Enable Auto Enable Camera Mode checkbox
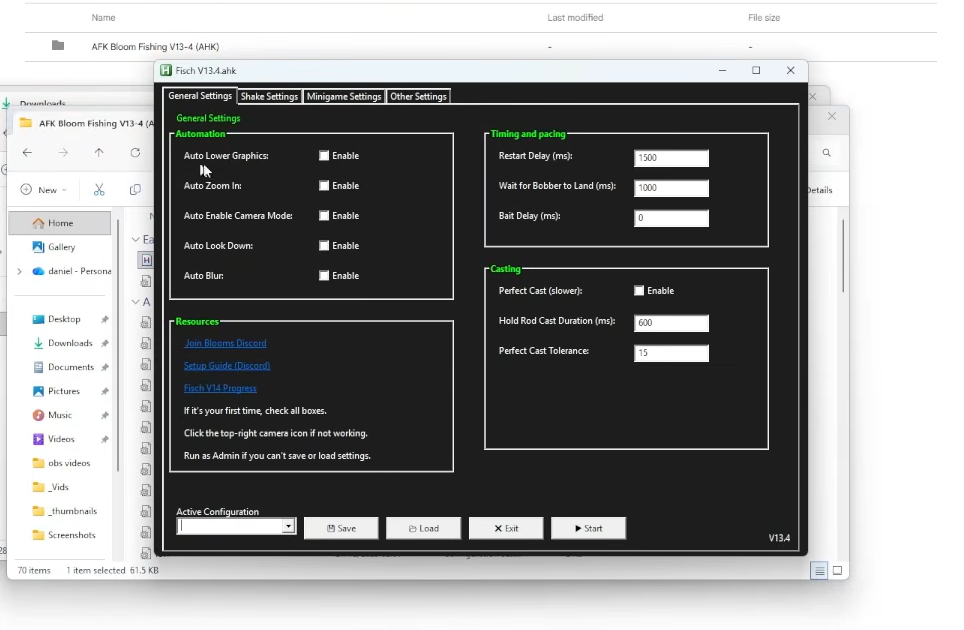Viewport: 964px width, 630px height. pyautogui.click(x=324, y=216)
